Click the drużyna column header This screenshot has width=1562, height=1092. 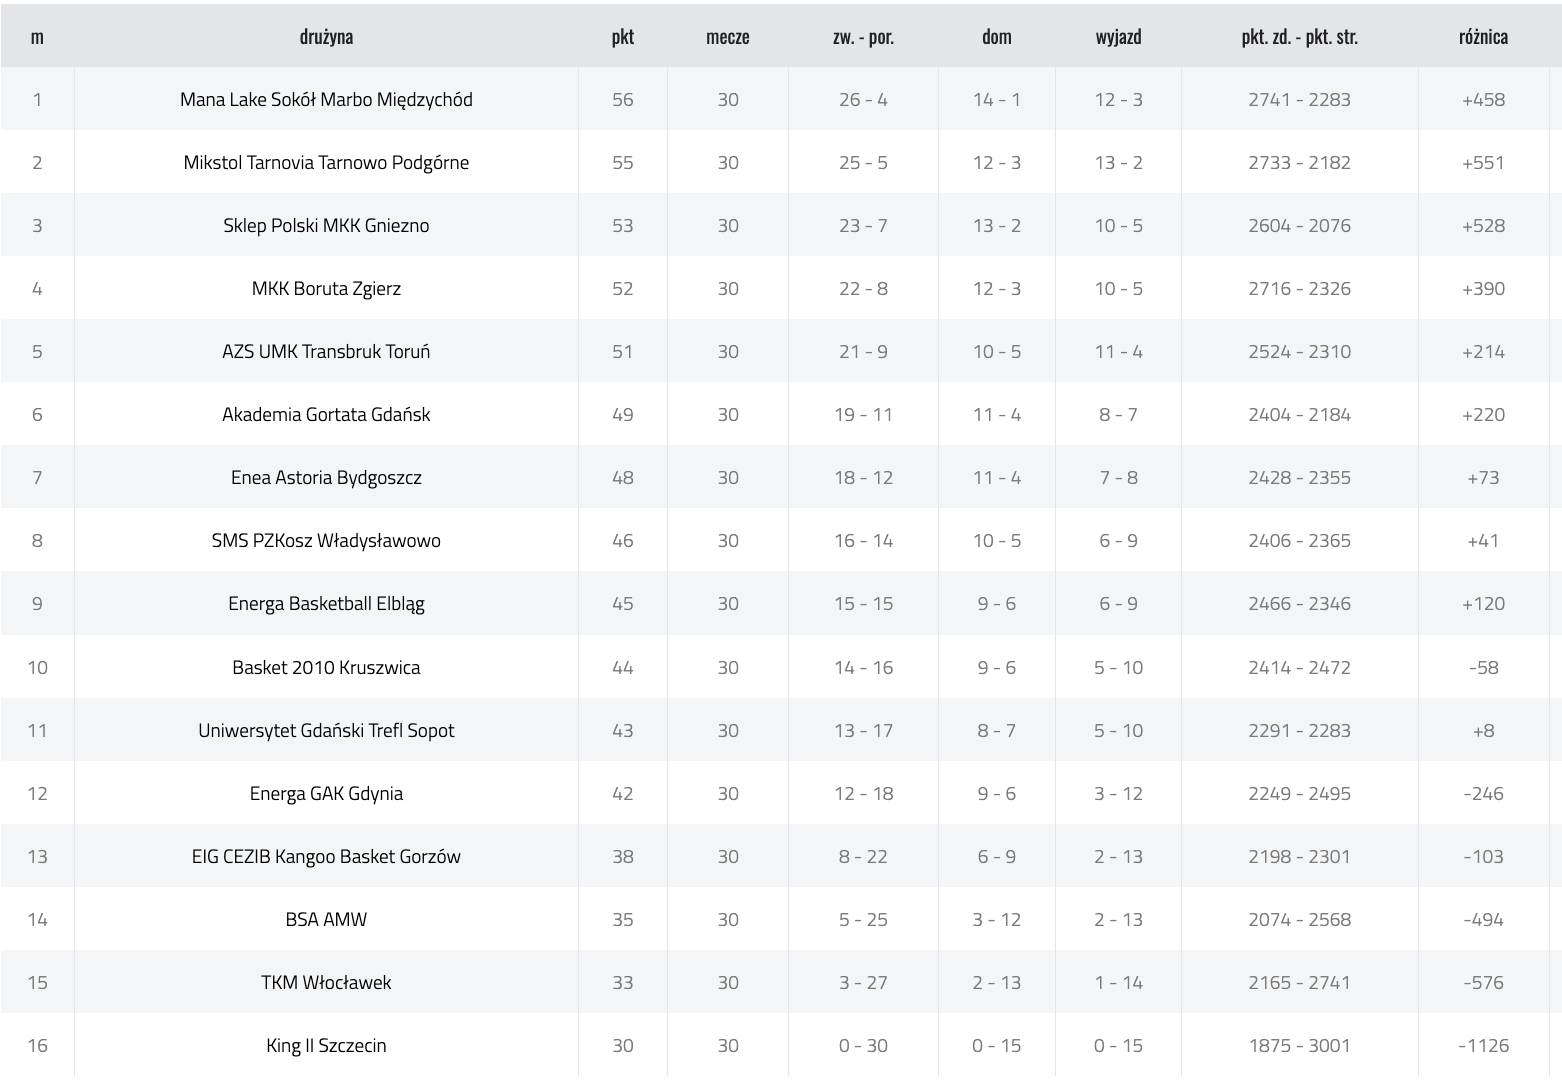326,37
